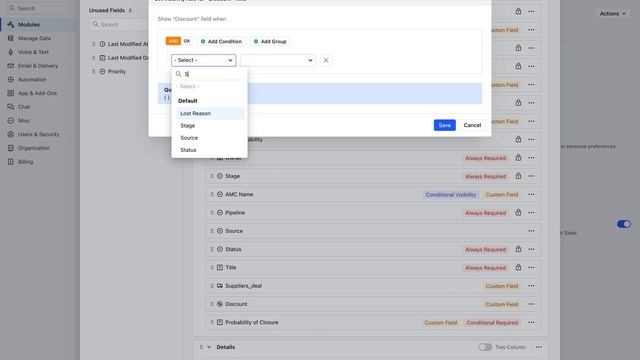The width and height of the screenshot is (640, 360).
Task: Save the visibility rule
Action: click(x=444, y=125)
